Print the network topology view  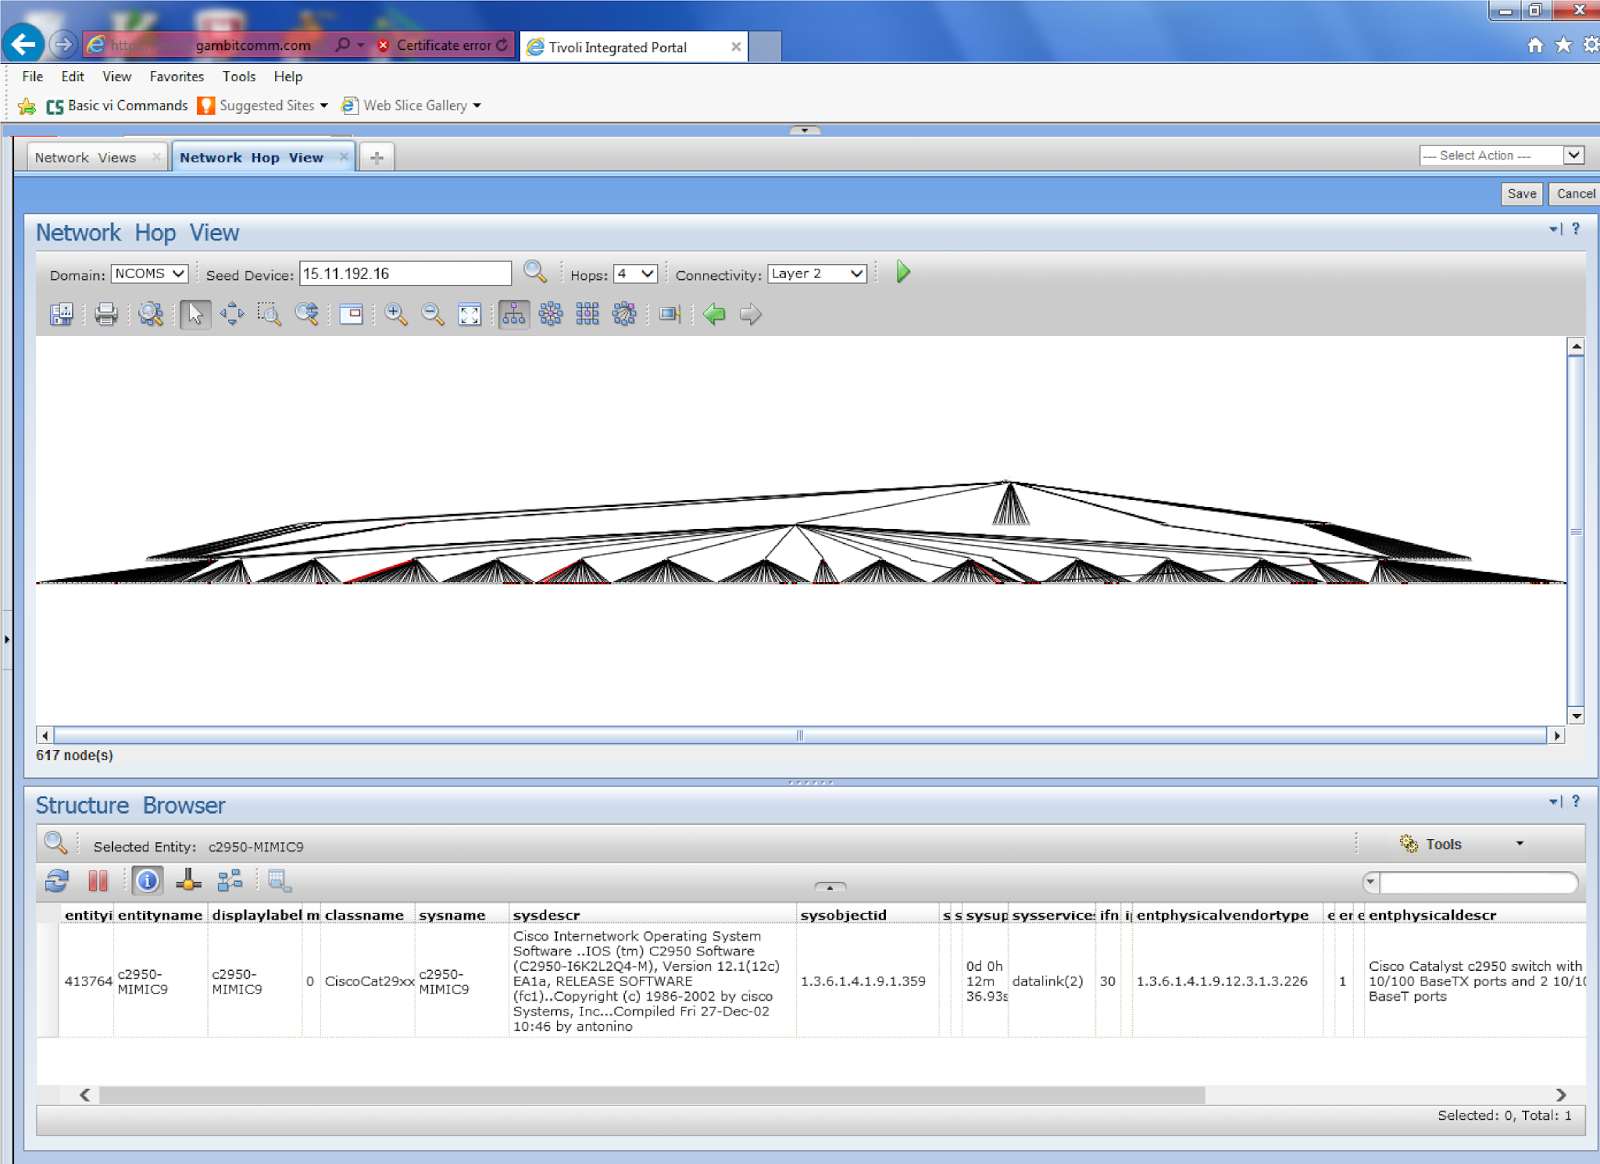point(106,314)
